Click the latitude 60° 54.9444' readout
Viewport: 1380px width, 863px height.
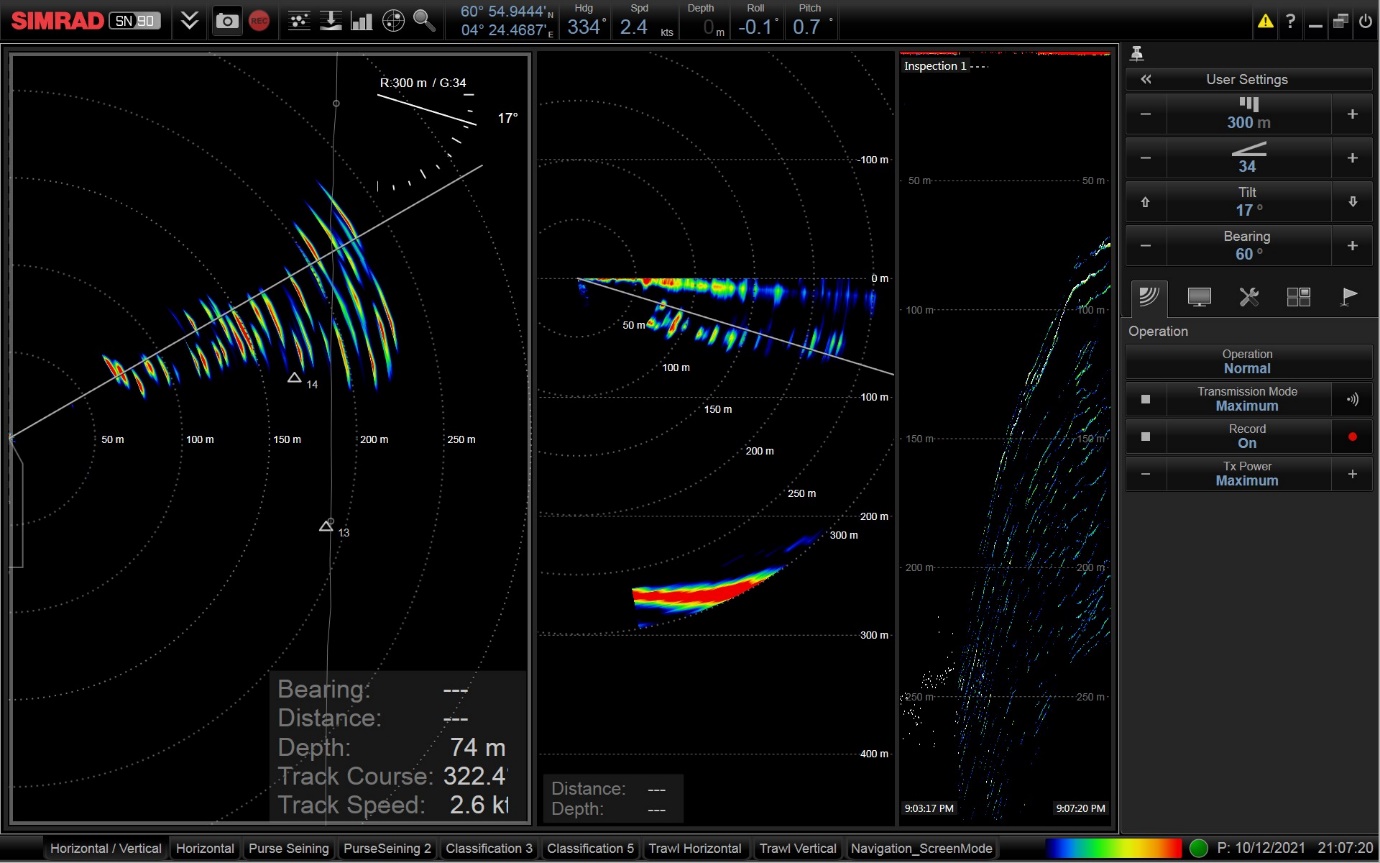coord(507,12)
